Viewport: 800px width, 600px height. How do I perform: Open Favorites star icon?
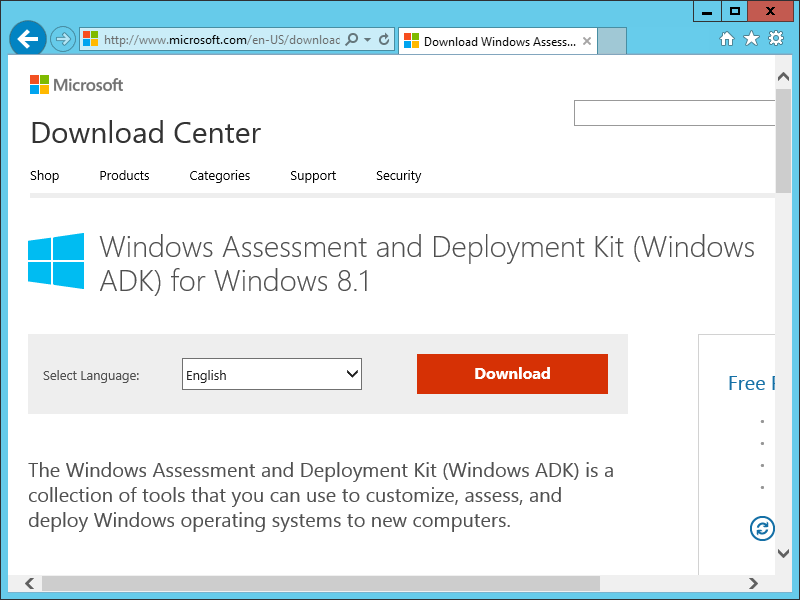tap(751, 40)
